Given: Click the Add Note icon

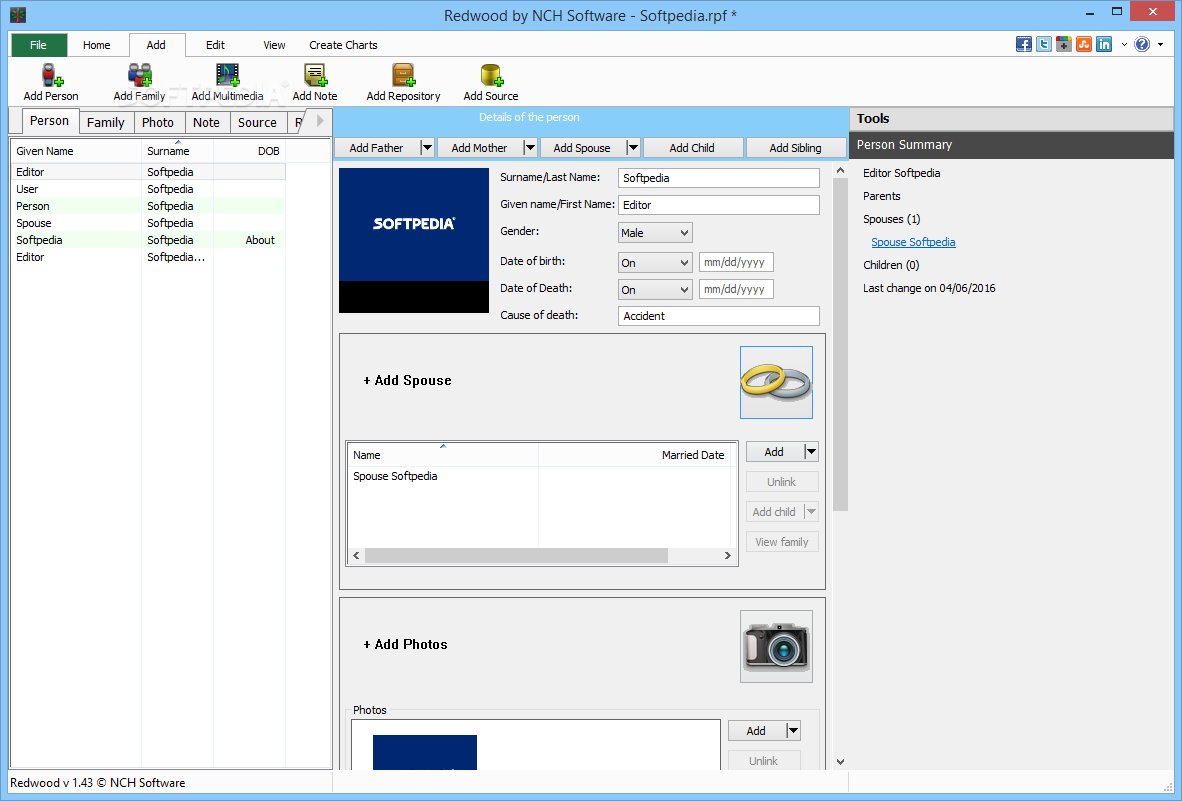Looking at the screenshot, I should tap(315, 75).
